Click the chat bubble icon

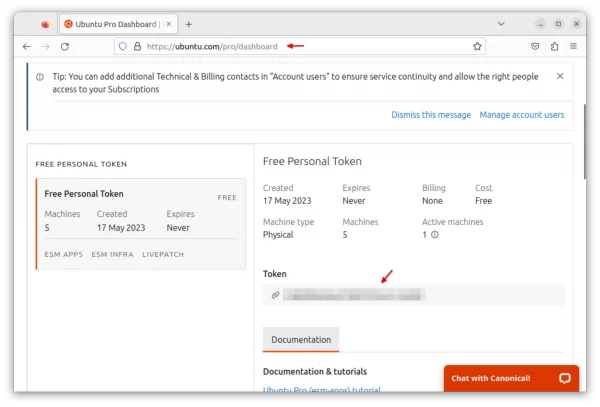coord(564,378)
